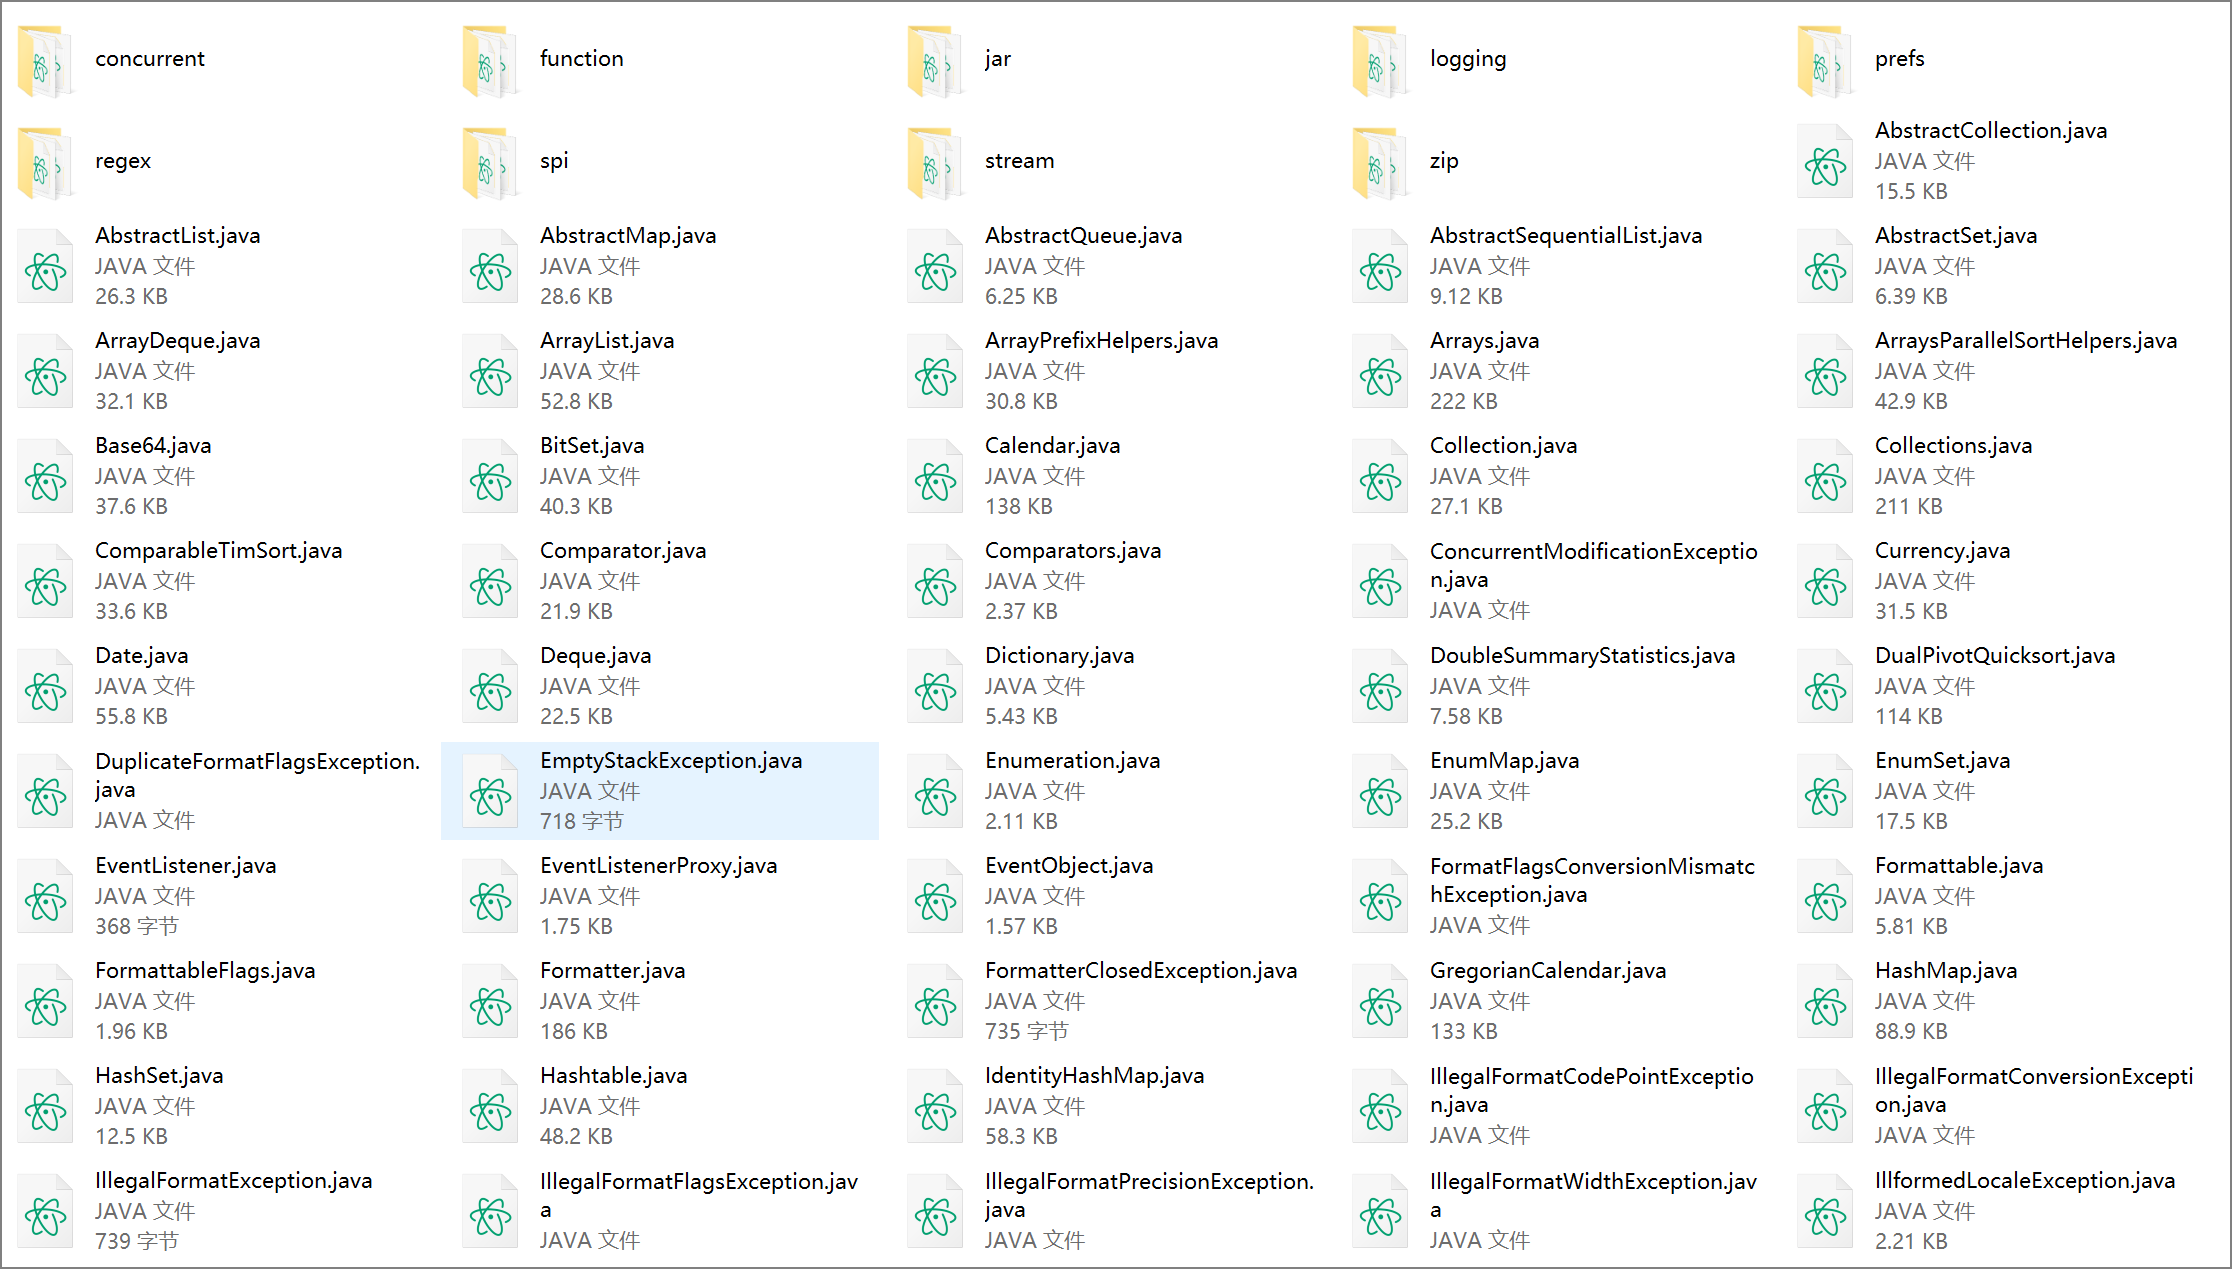
Task: Select the Comparator.java file icon
Action: (491, 581)
